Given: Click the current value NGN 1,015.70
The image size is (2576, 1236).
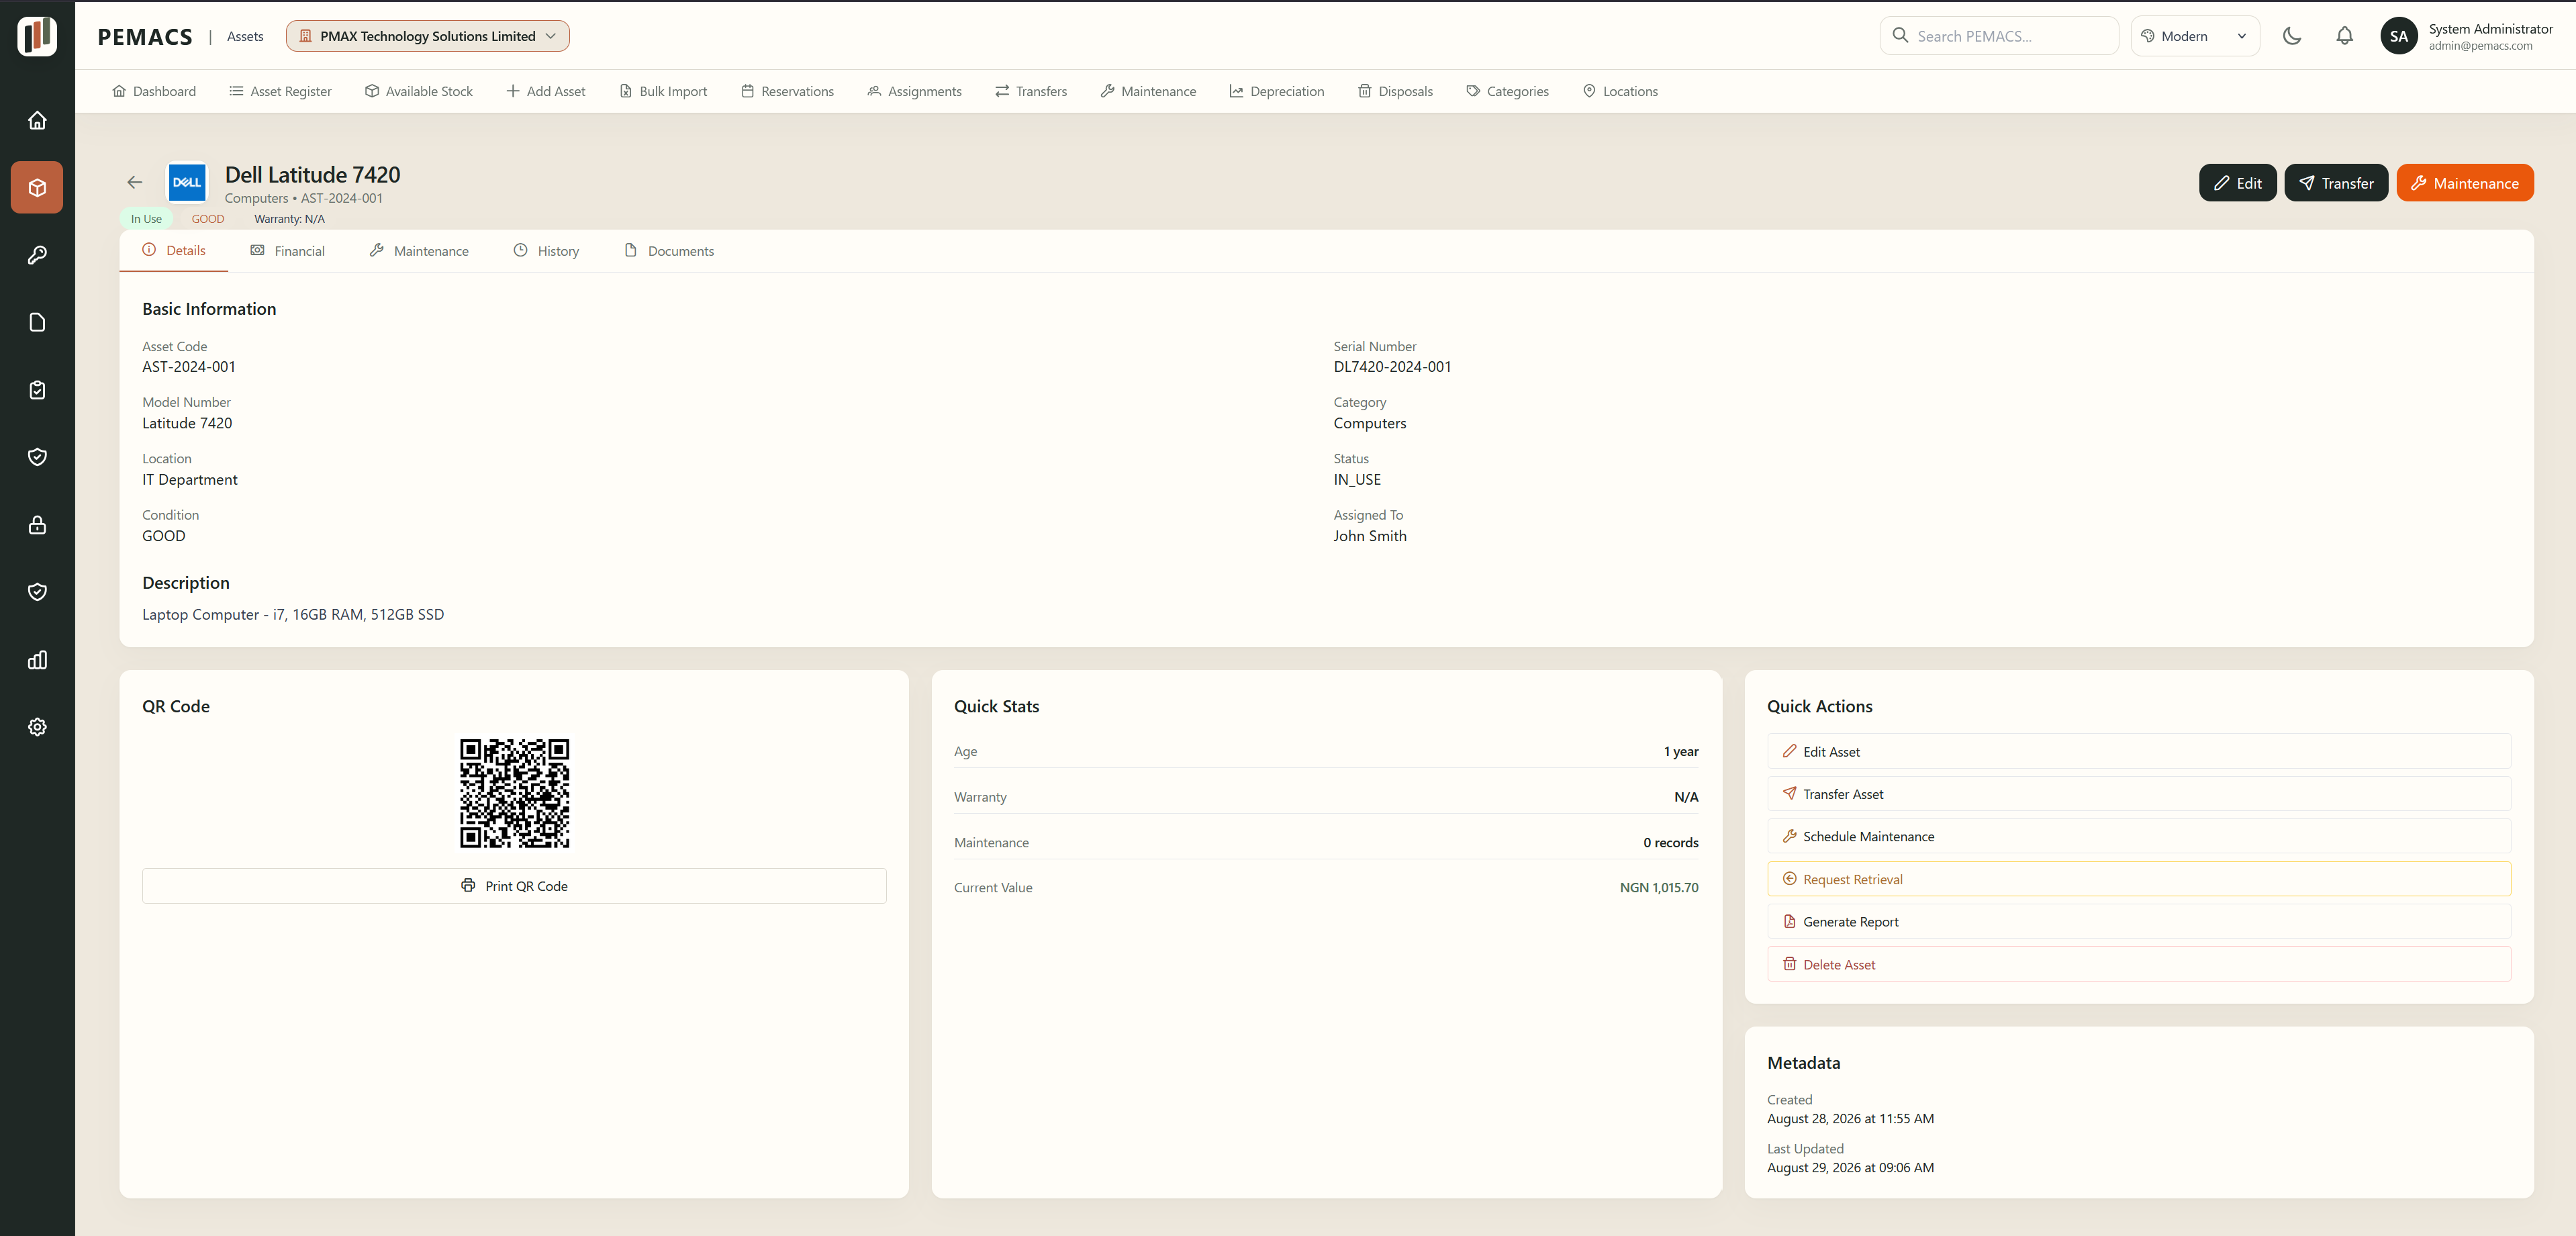Looking at the screenshot, I should tap(1659, 887).
